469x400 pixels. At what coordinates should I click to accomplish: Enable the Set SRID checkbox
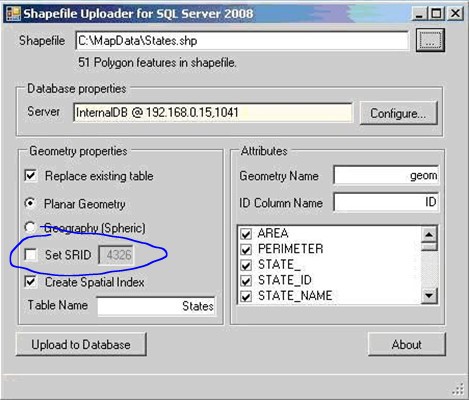click(x=31, y=255)
